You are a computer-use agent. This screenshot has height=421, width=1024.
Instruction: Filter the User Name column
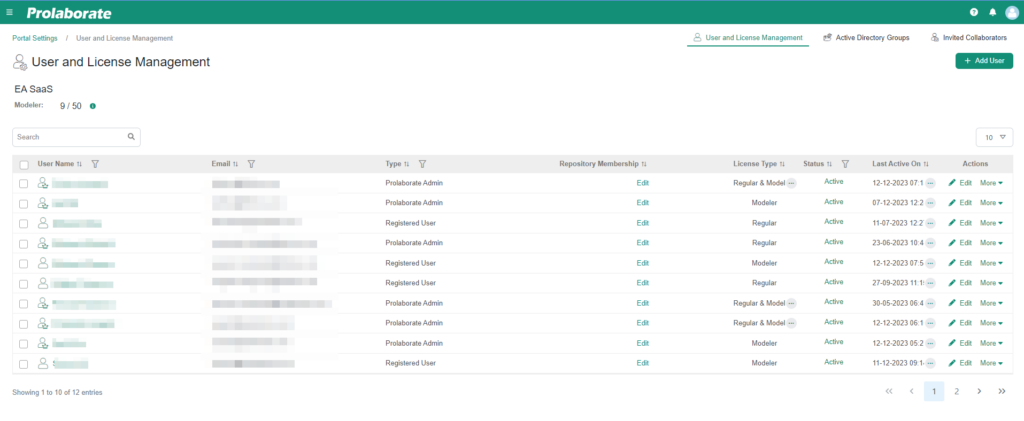95,164
